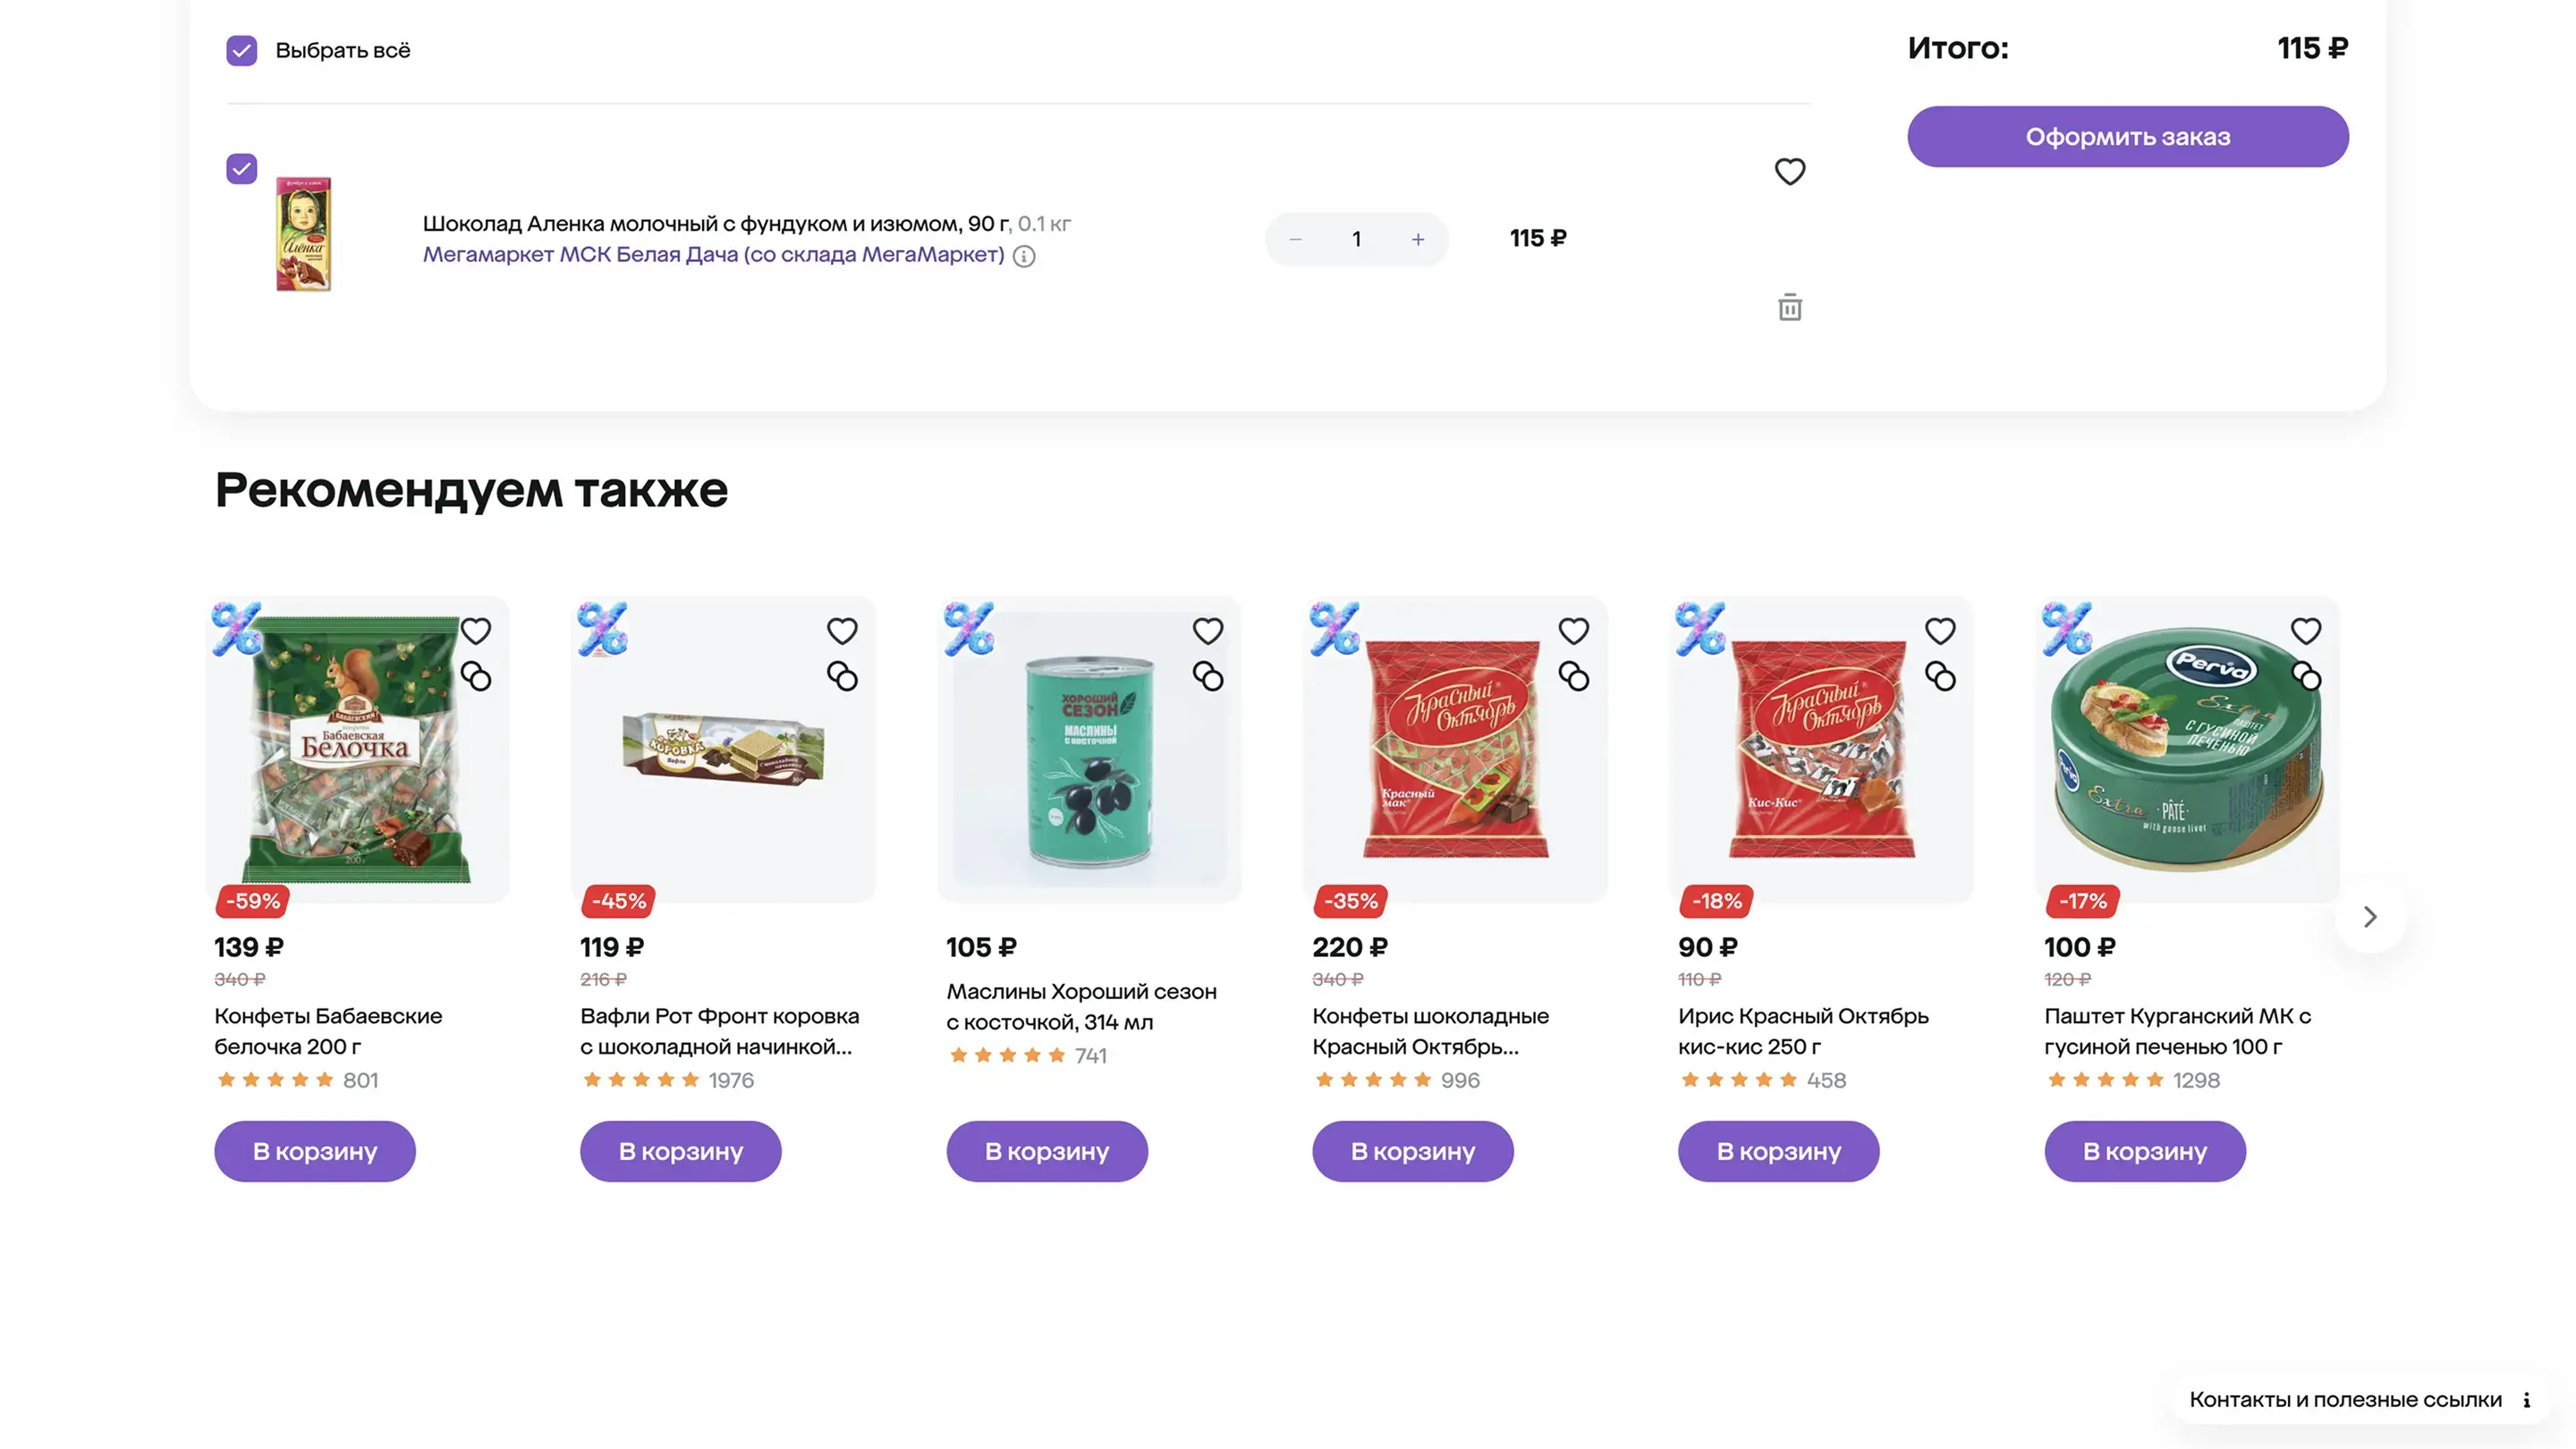2576x1449 pixels.
Task: Toggle the Выбрать всё checkbox
Action: [242, 50]
